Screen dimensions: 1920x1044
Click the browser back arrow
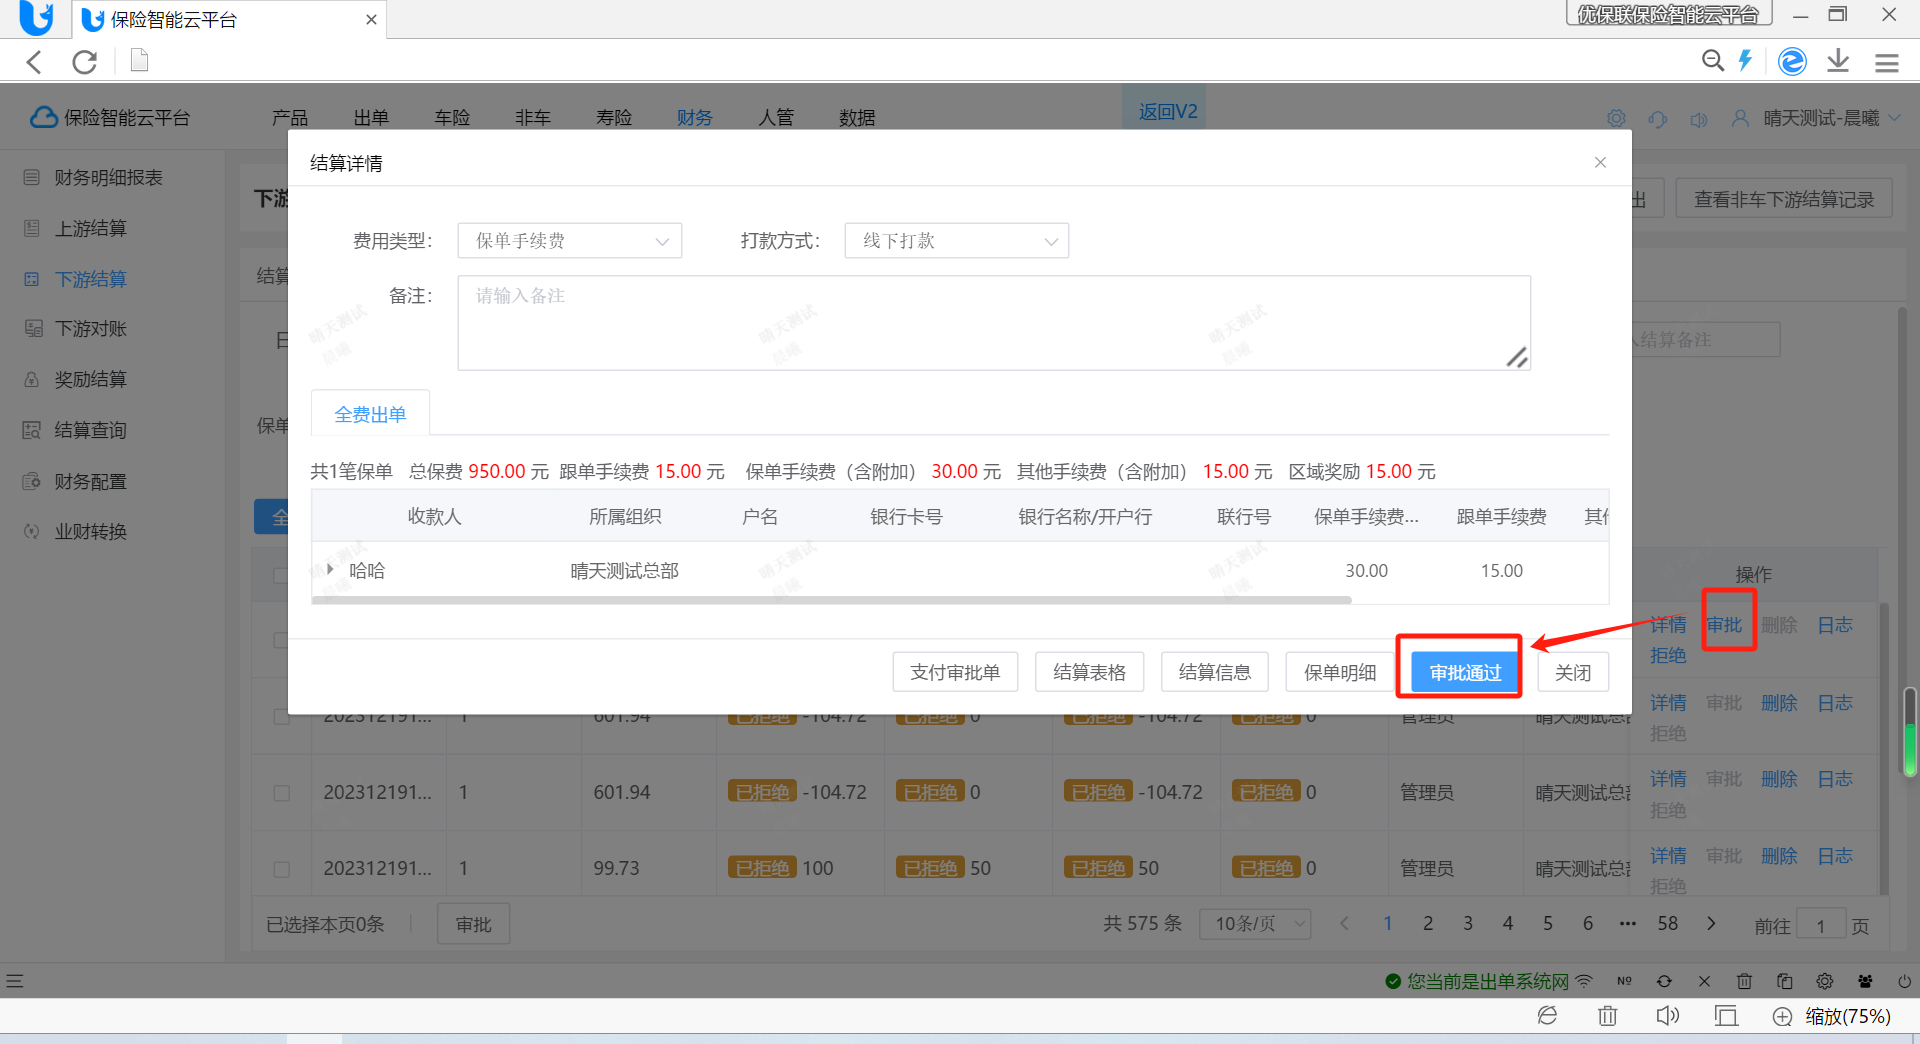pos(34,62)
